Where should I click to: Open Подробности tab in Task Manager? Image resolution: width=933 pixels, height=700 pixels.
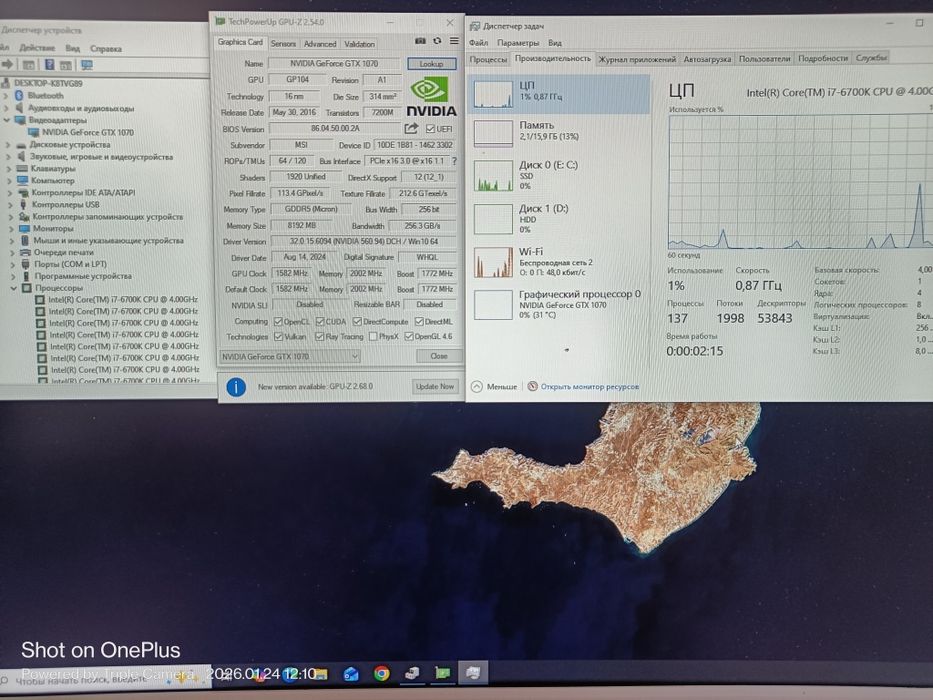pos(822,58)
